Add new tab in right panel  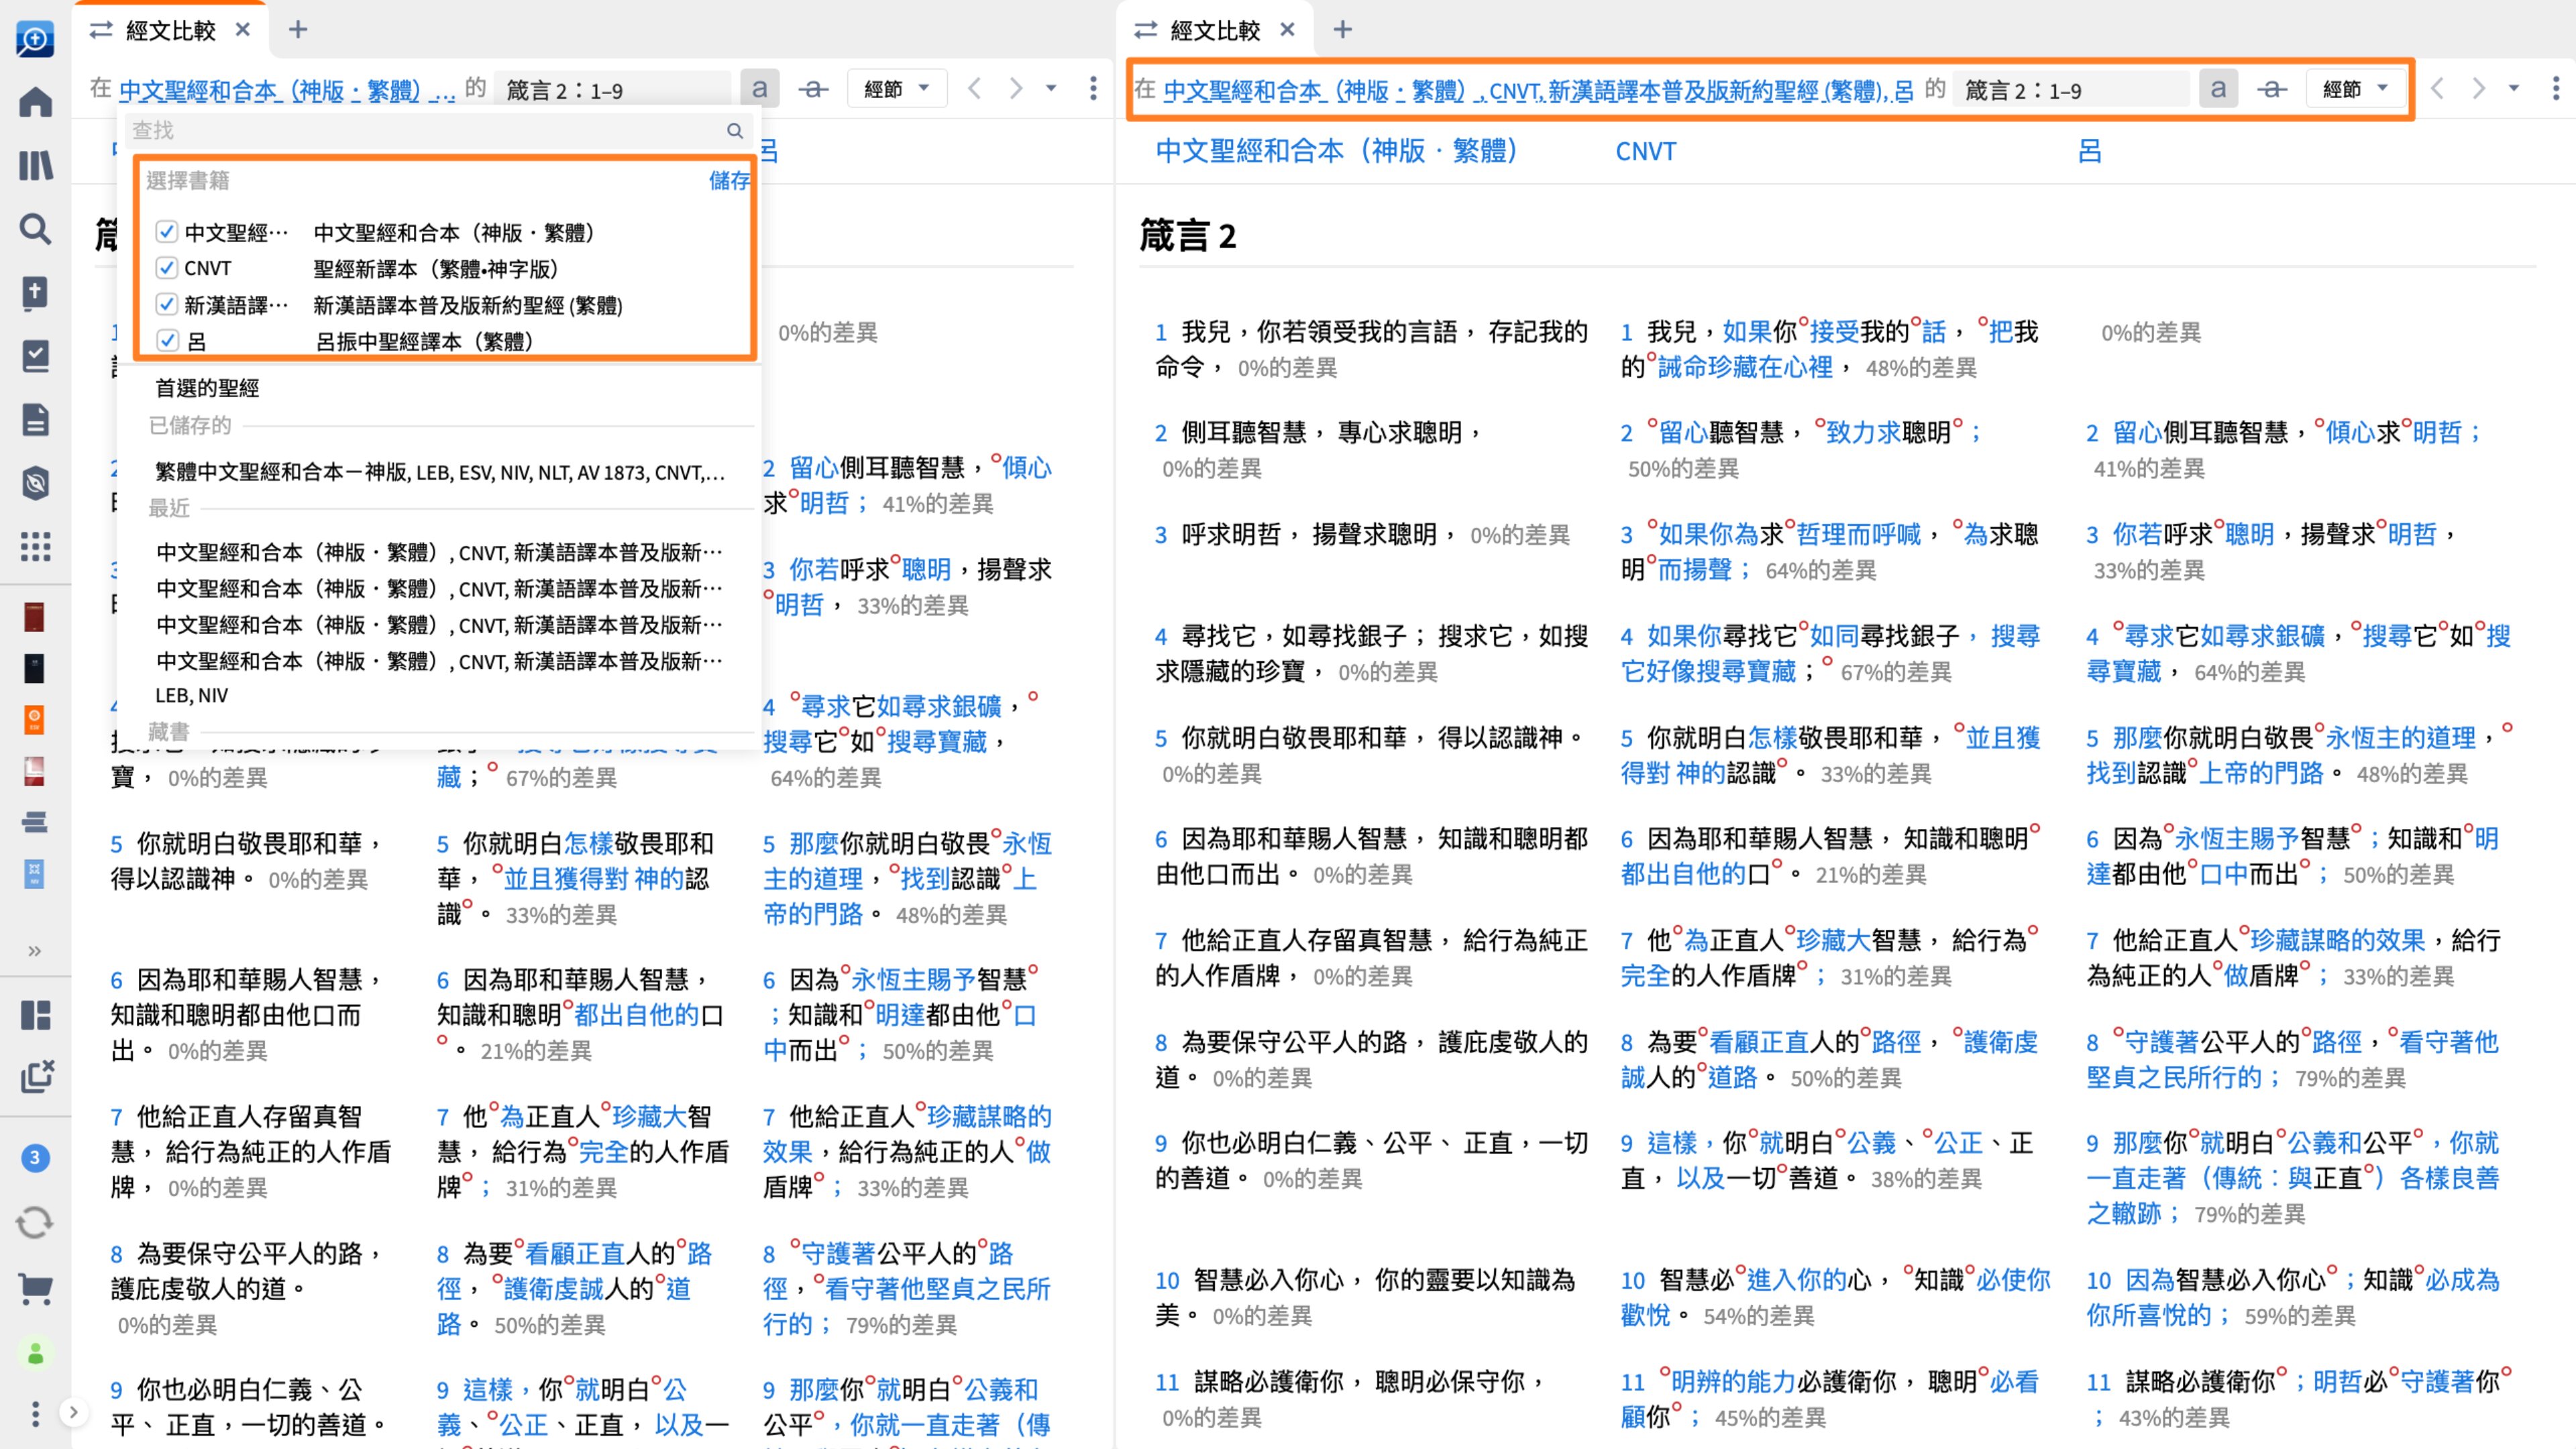(1343, 30)
